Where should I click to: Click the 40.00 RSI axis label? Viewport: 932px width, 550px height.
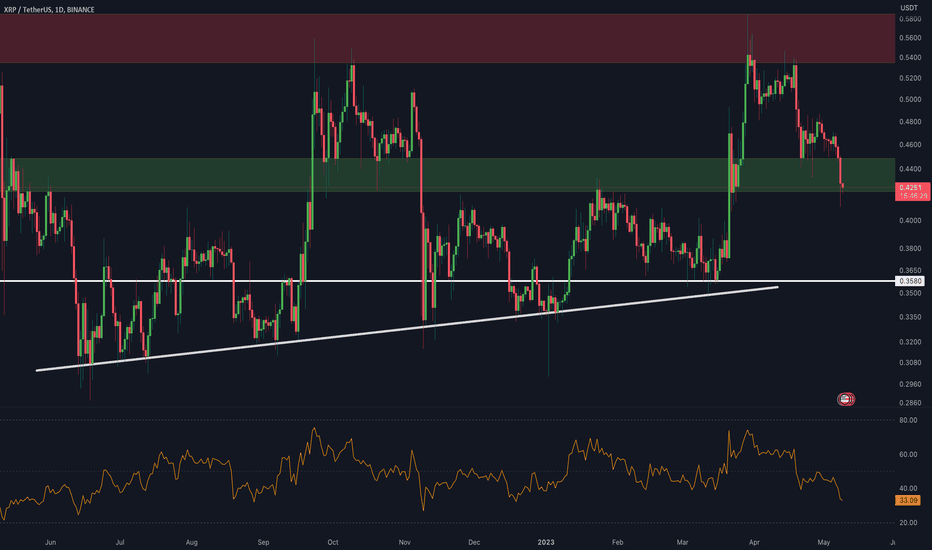point(908,488)
